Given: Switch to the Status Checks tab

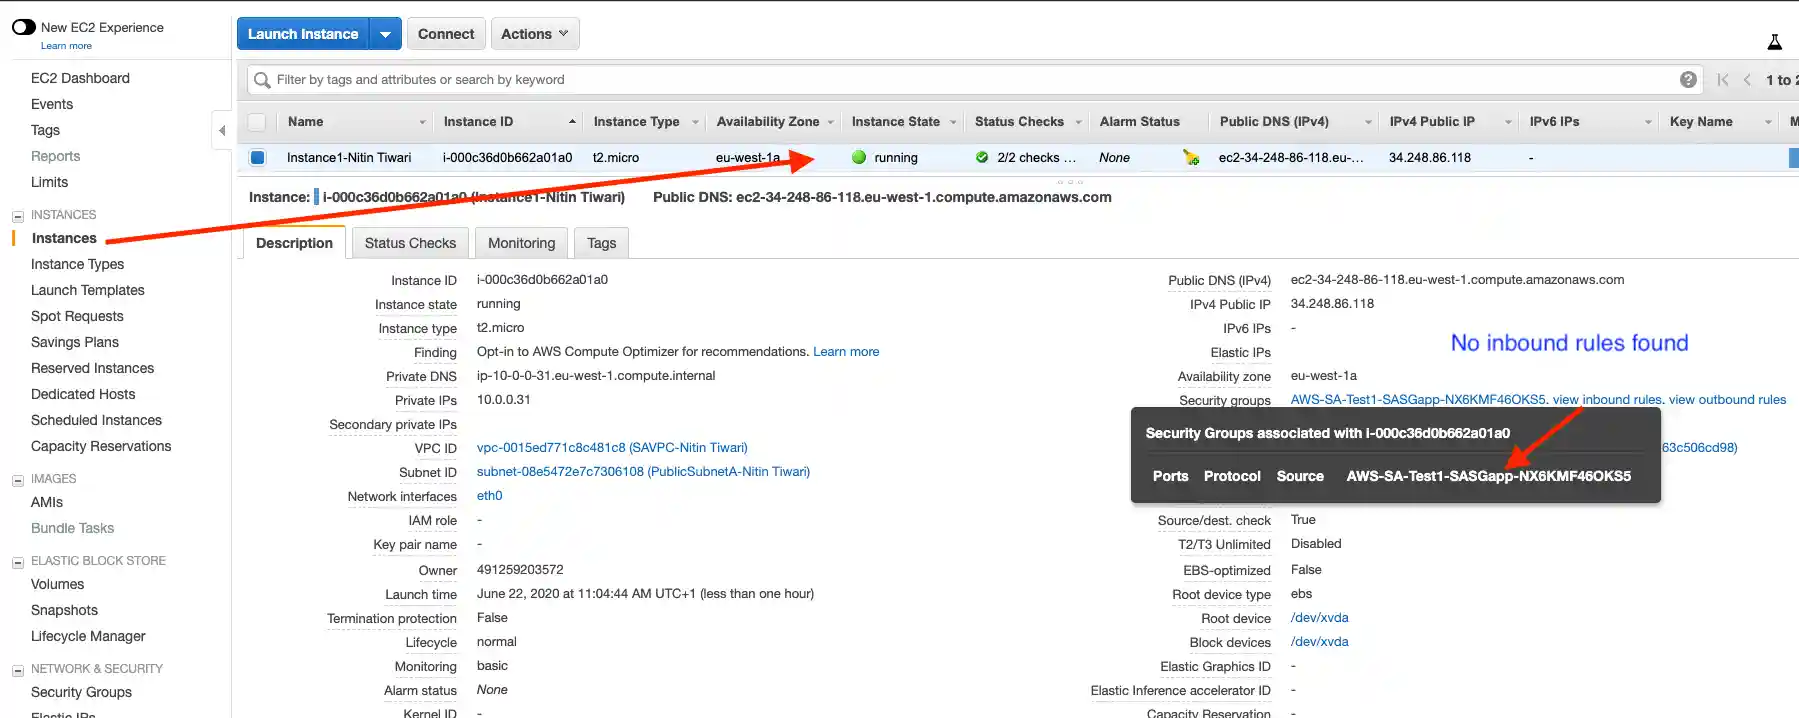Looking at the screenshot, I should [410, 243].
